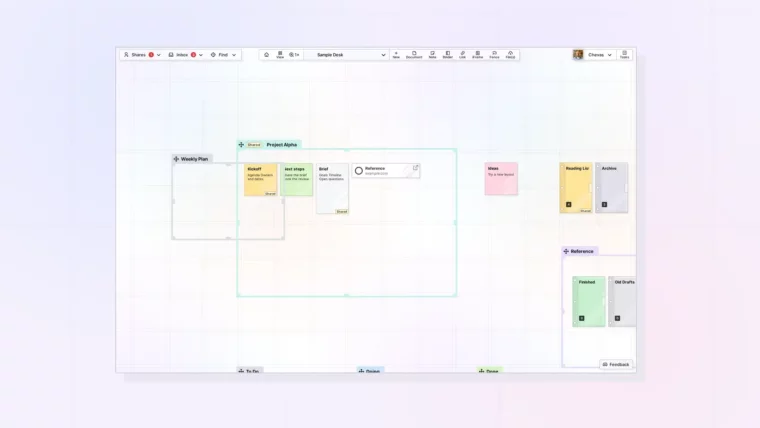The image size is (760, 428).
Task: Add a New item from the toolbar
Action: coord(396,55)
